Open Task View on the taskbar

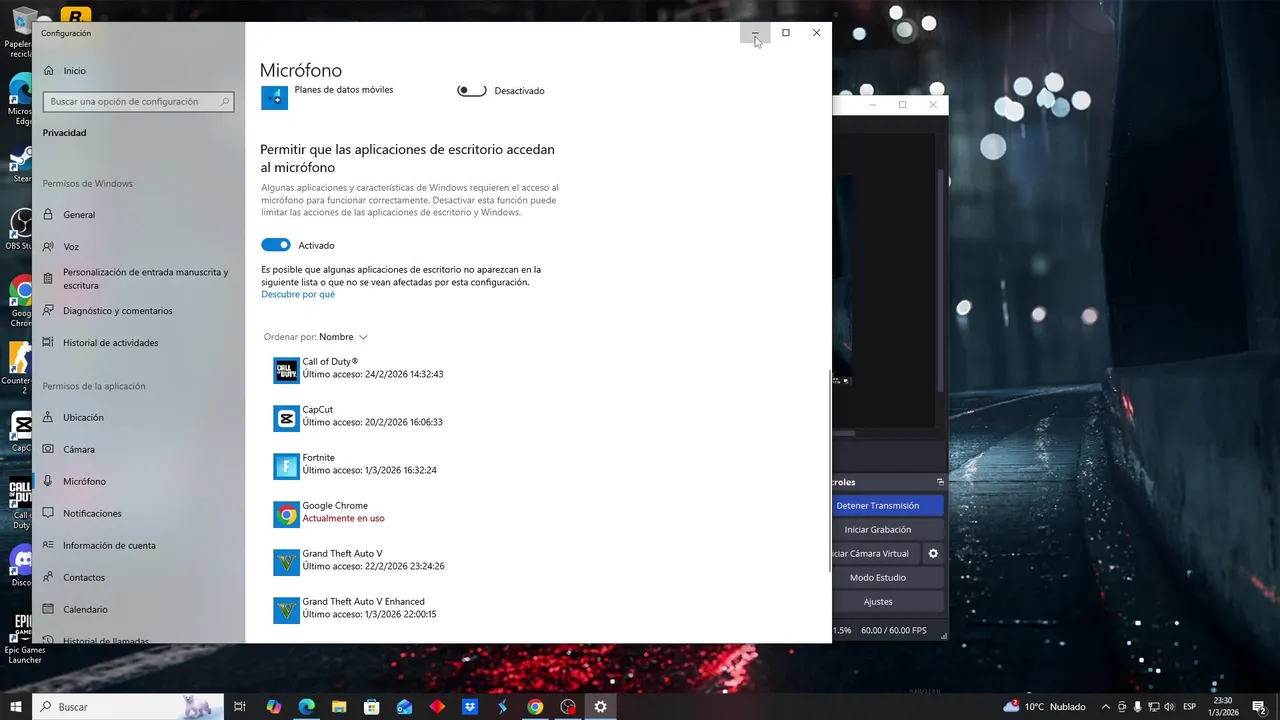click(240, 707)
